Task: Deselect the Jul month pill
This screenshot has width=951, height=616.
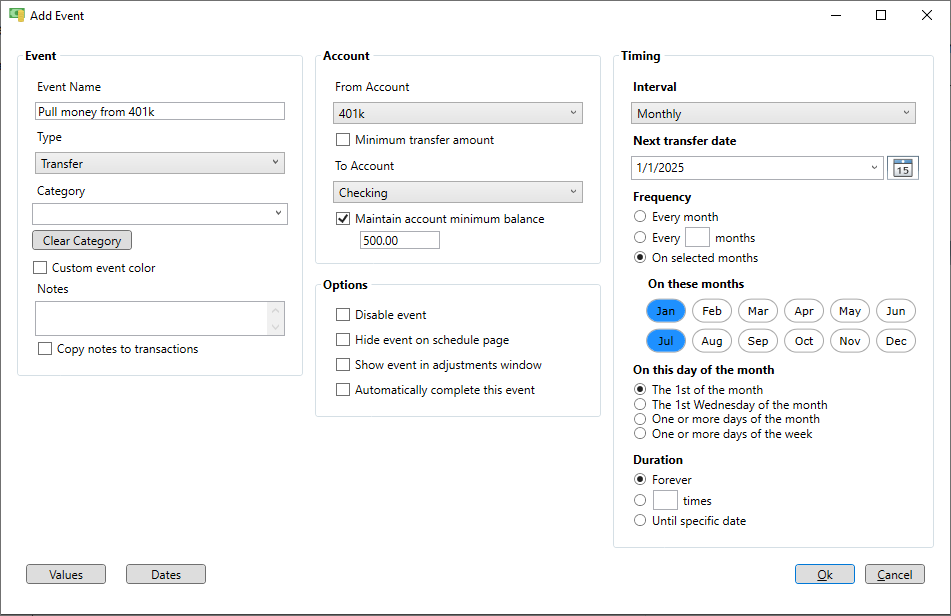Action: [665, 341]
